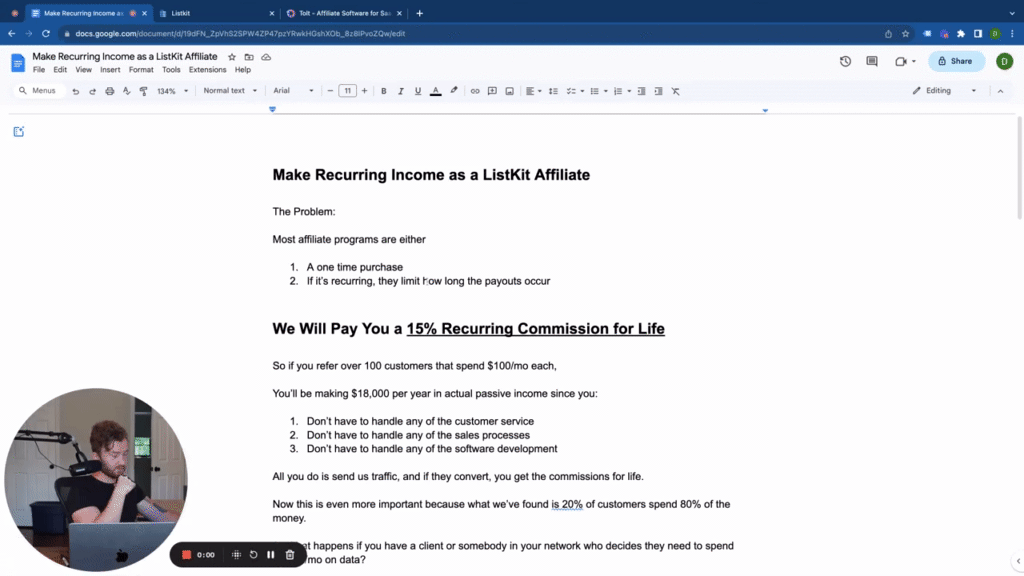Switch to the Tolt Affiliate Software tab

[x=344, y=13]
